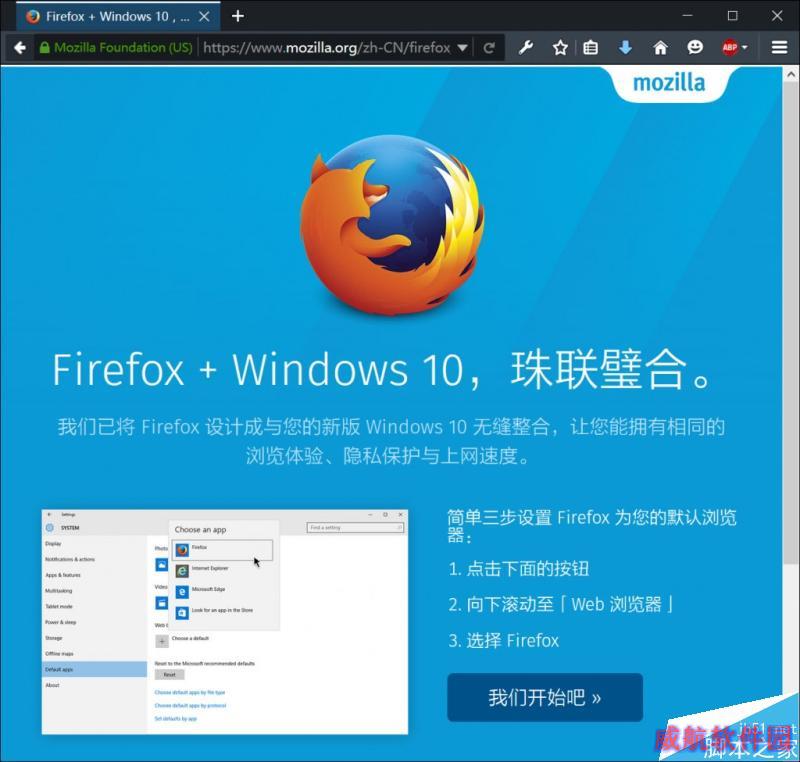Click the Firefox logo image
The width and height of the screenshot is (800, 762).
click(x=392, y=224)
